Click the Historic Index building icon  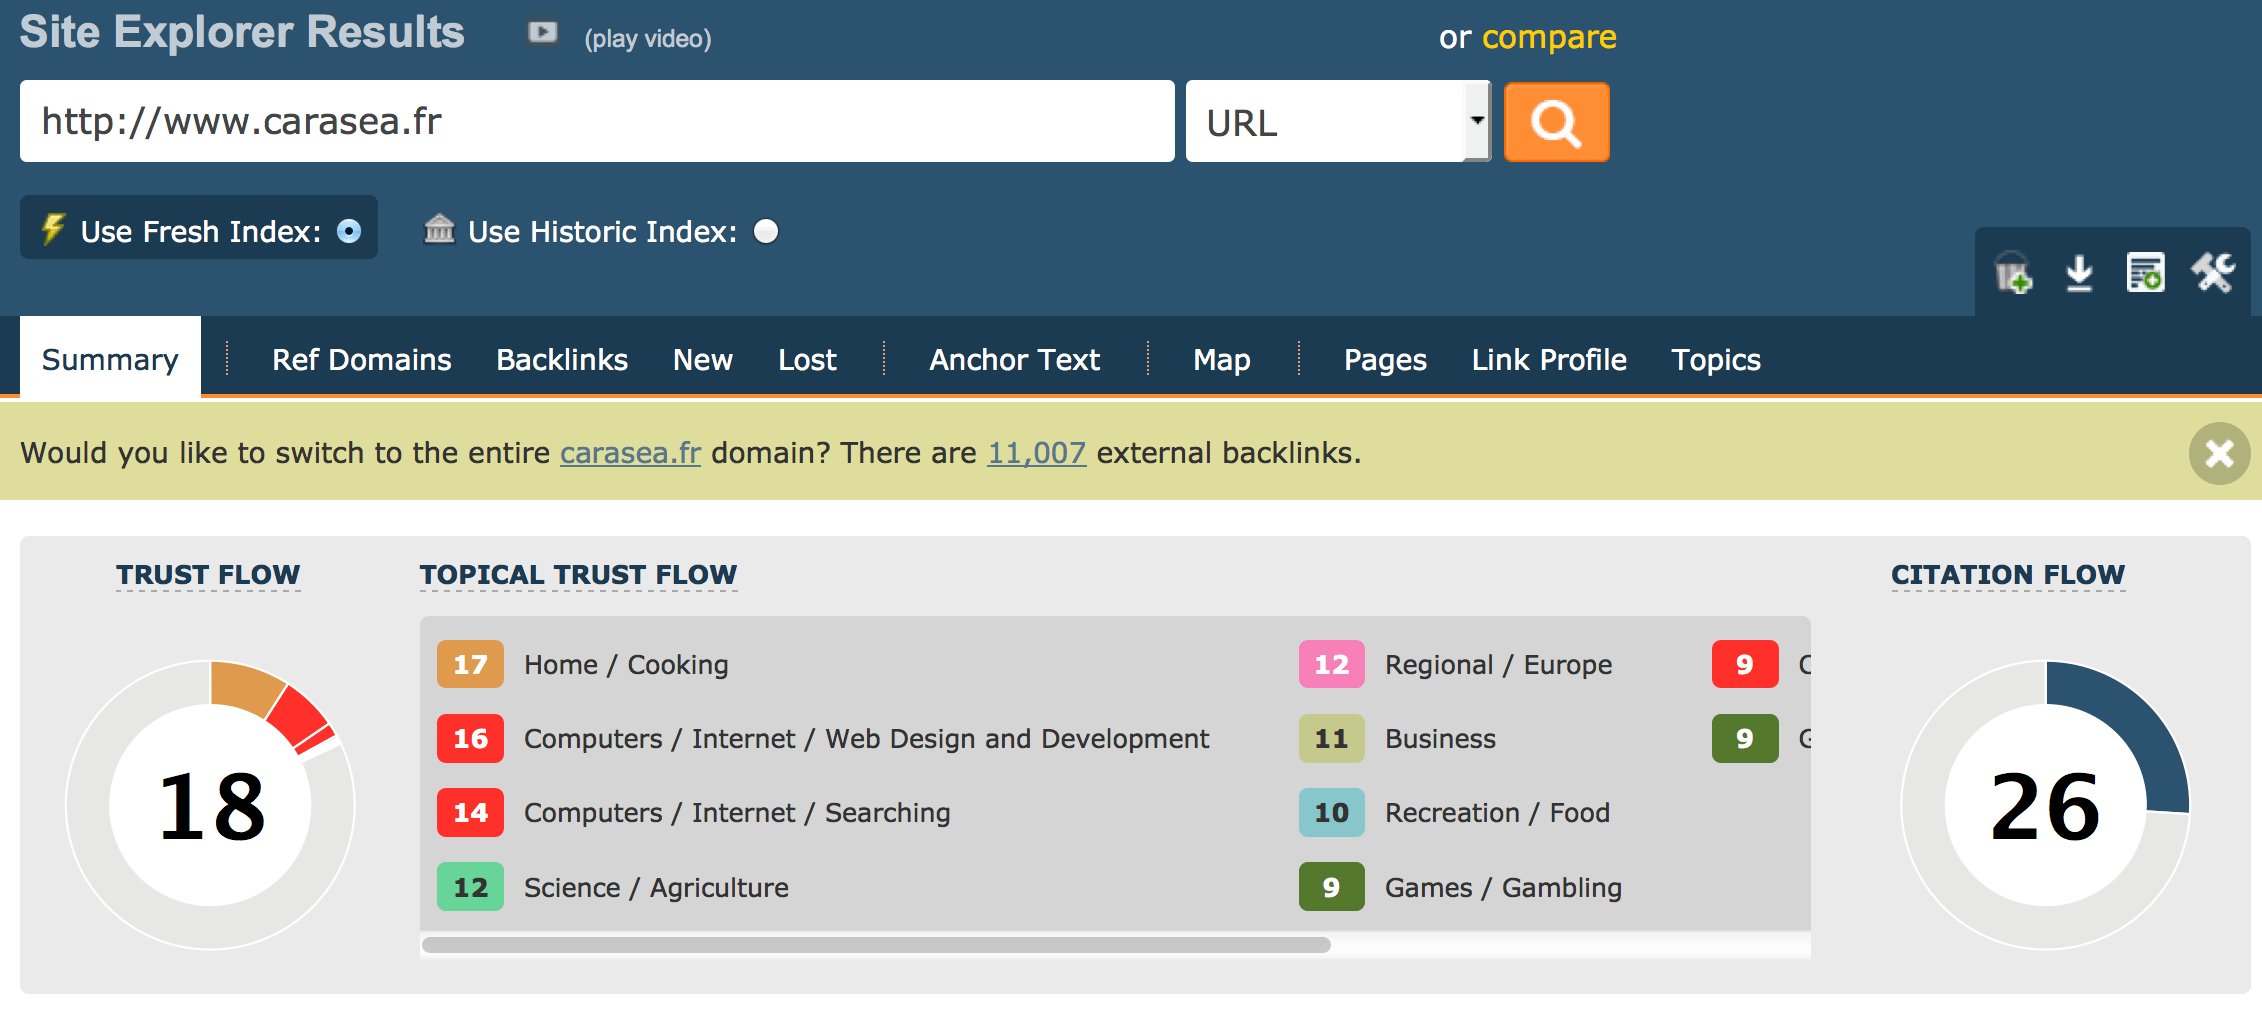(x=439, y=229)
